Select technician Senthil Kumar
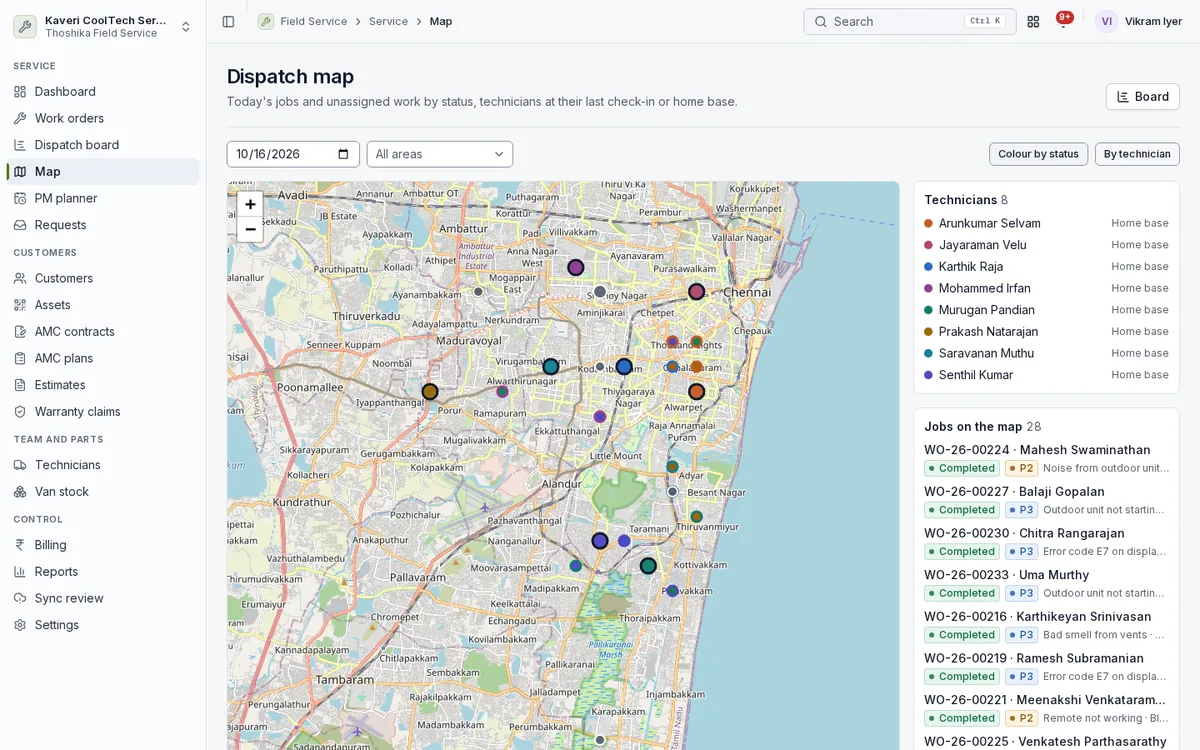This screenshot has width=1200, height=750. (1046, 375)
